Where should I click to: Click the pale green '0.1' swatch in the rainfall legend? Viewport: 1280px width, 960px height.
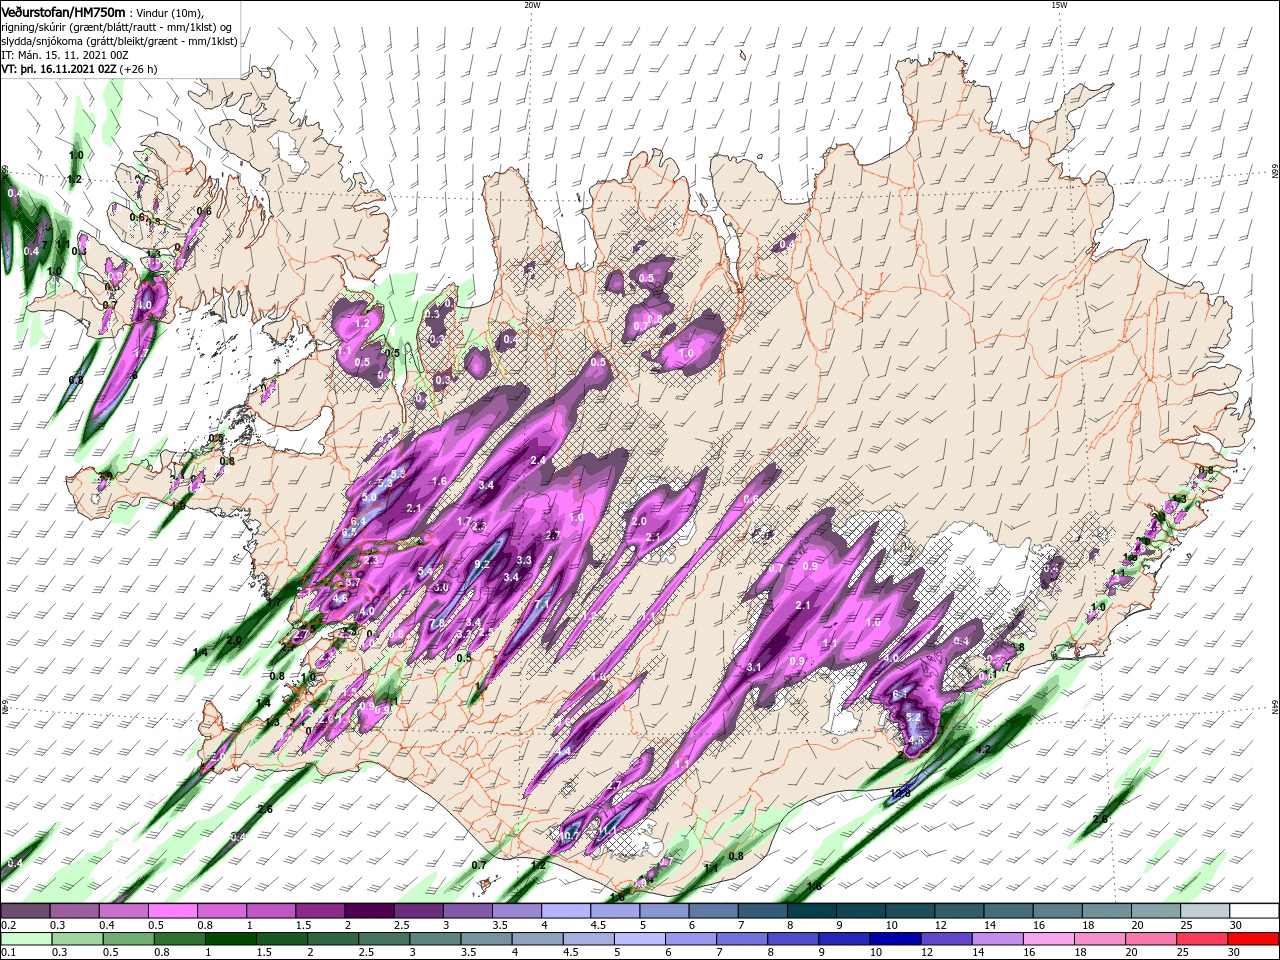click(25, 939)
